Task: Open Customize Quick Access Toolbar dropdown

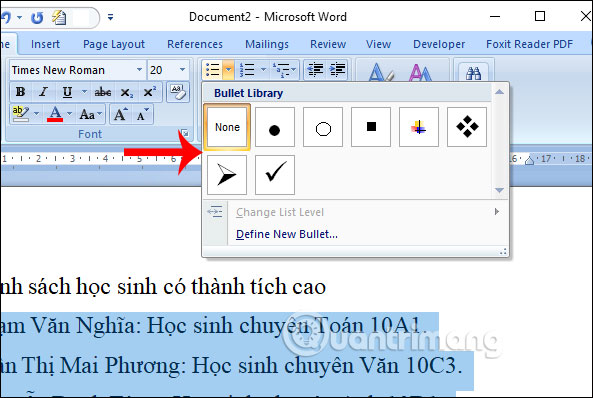Action: pos(110,17)
